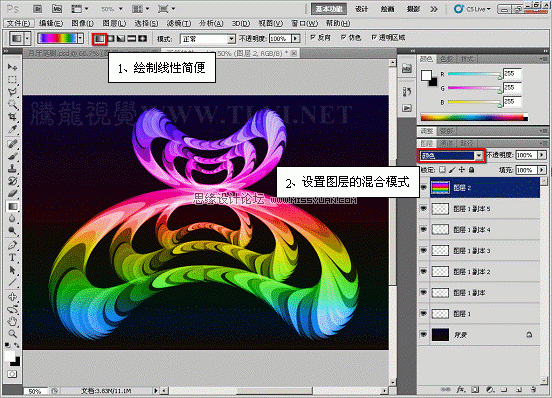Select the Pen tool

click(12, 245)
